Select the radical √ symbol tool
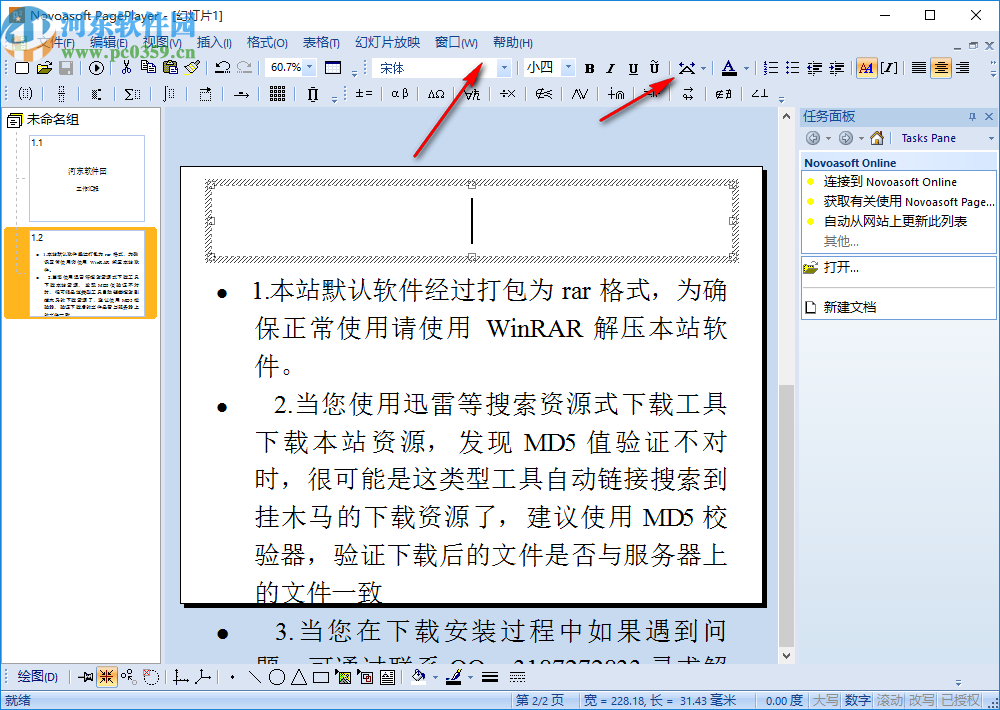The width and height of the screenshot is (1000, 710). pyautogui.click(x=473, y=93)
